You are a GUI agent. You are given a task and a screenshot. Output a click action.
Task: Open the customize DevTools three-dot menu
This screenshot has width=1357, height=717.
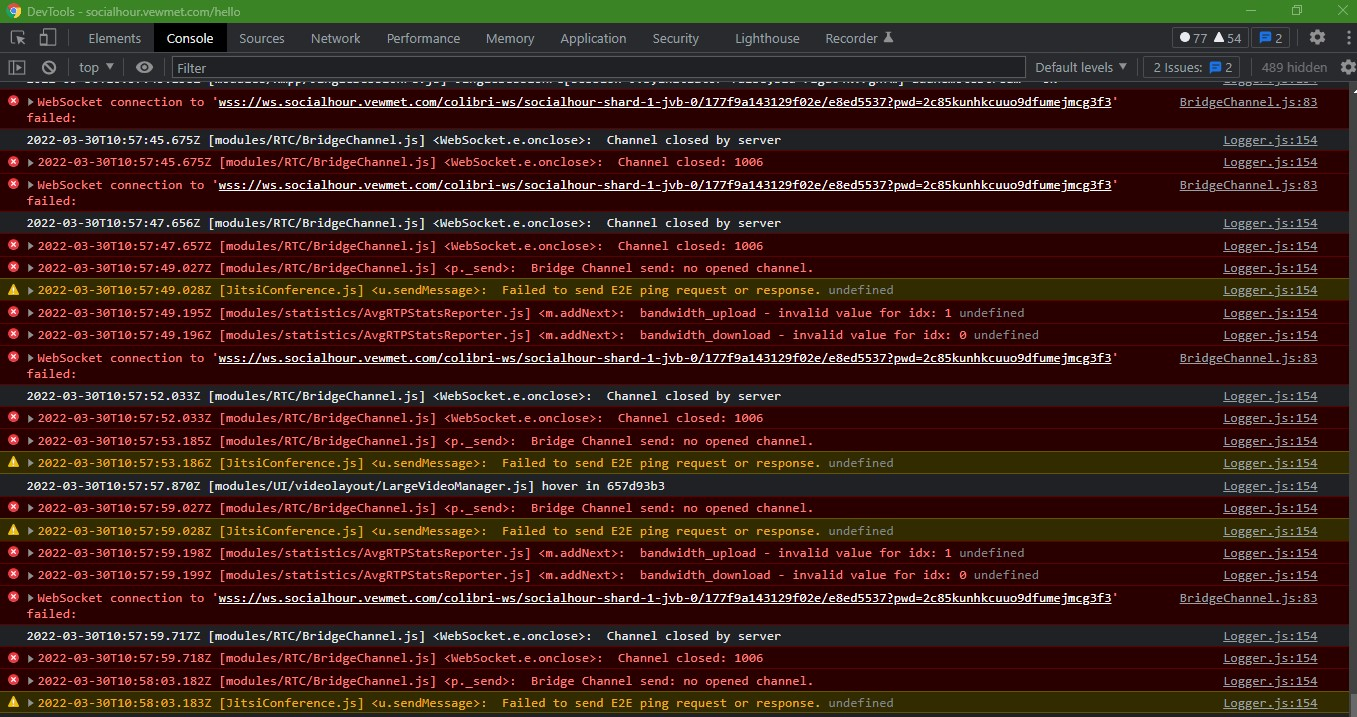(x=1348, y=36)
